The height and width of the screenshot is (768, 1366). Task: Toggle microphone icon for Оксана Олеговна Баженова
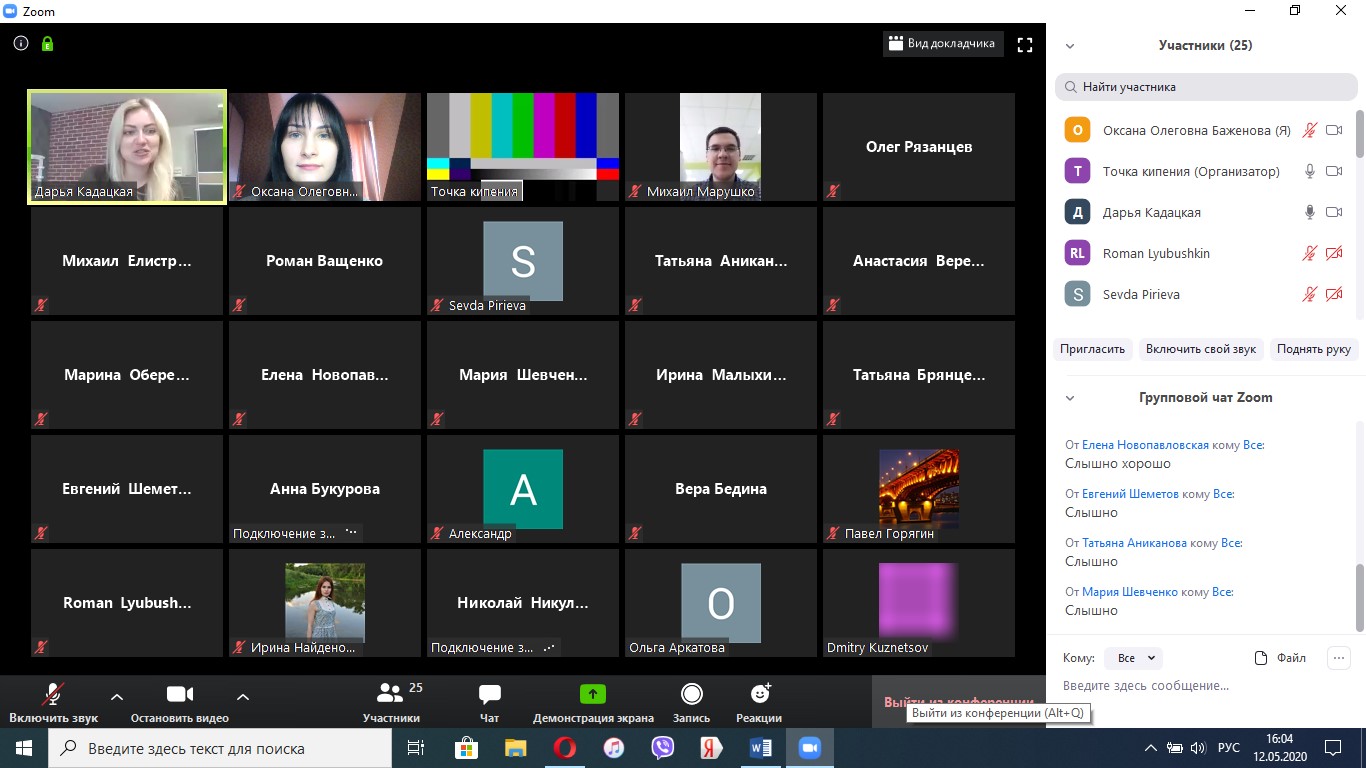(x=1309, y=131)
